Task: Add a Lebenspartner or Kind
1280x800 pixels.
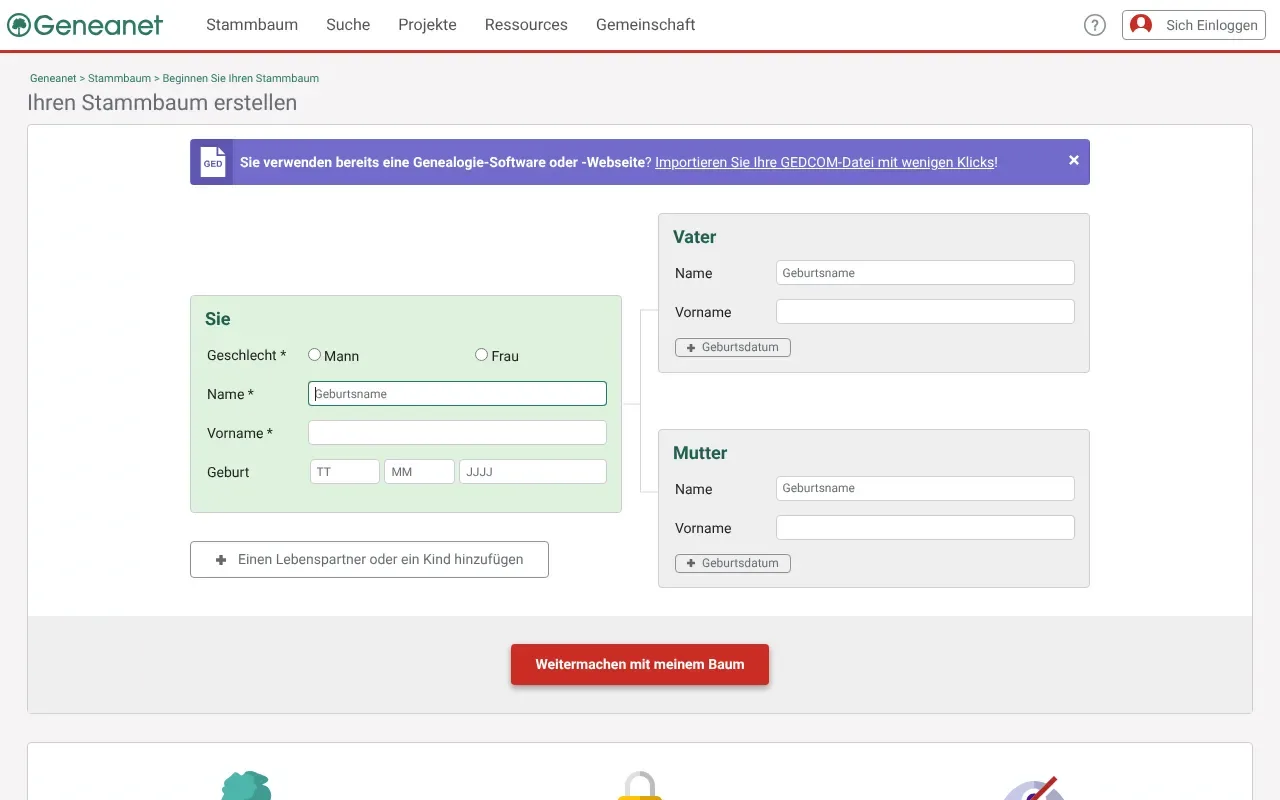Action: coord(369,560)
